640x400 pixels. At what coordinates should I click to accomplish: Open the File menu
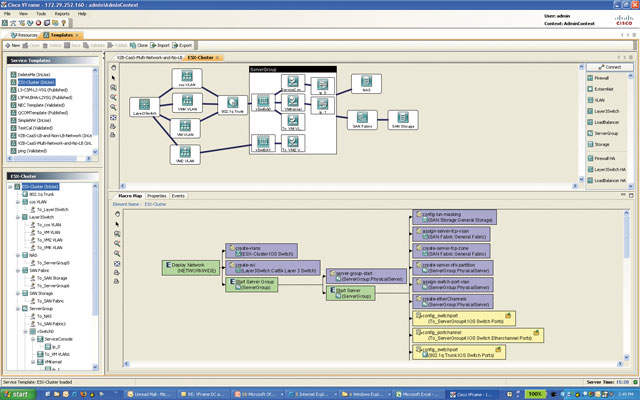pos(7,13)
